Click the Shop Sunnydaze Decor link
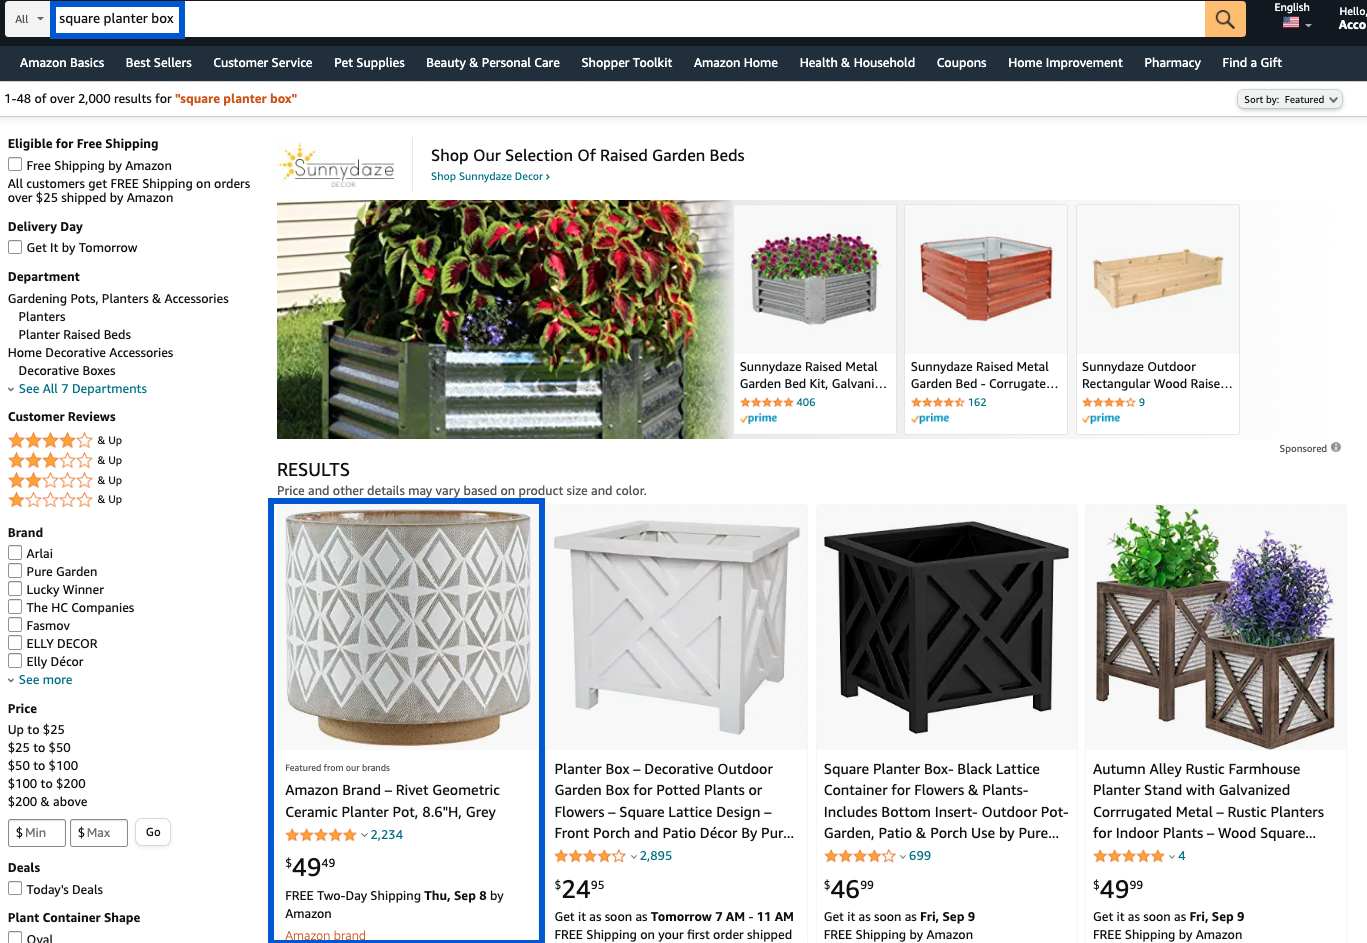The width and height of the screenshot is (1367, 943). pos(490,176)
